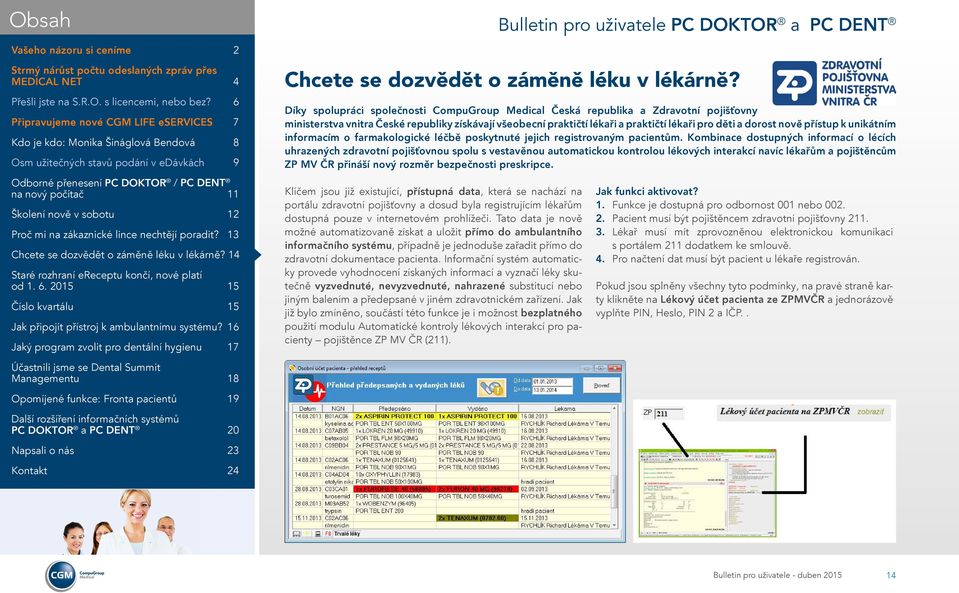This screenshot has height=593, width=959.
Task: Select the yellow '1x ASPIRIN PROTECT 100' dispensed cell
Action: point(477,416)
